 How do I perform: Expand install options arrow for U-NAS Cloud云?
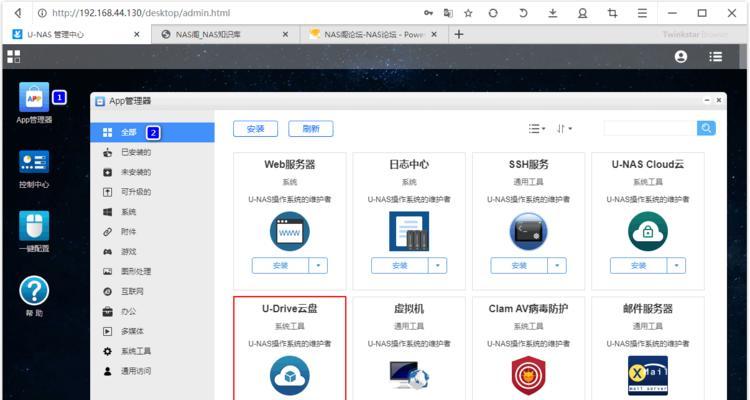coord(676,266)
